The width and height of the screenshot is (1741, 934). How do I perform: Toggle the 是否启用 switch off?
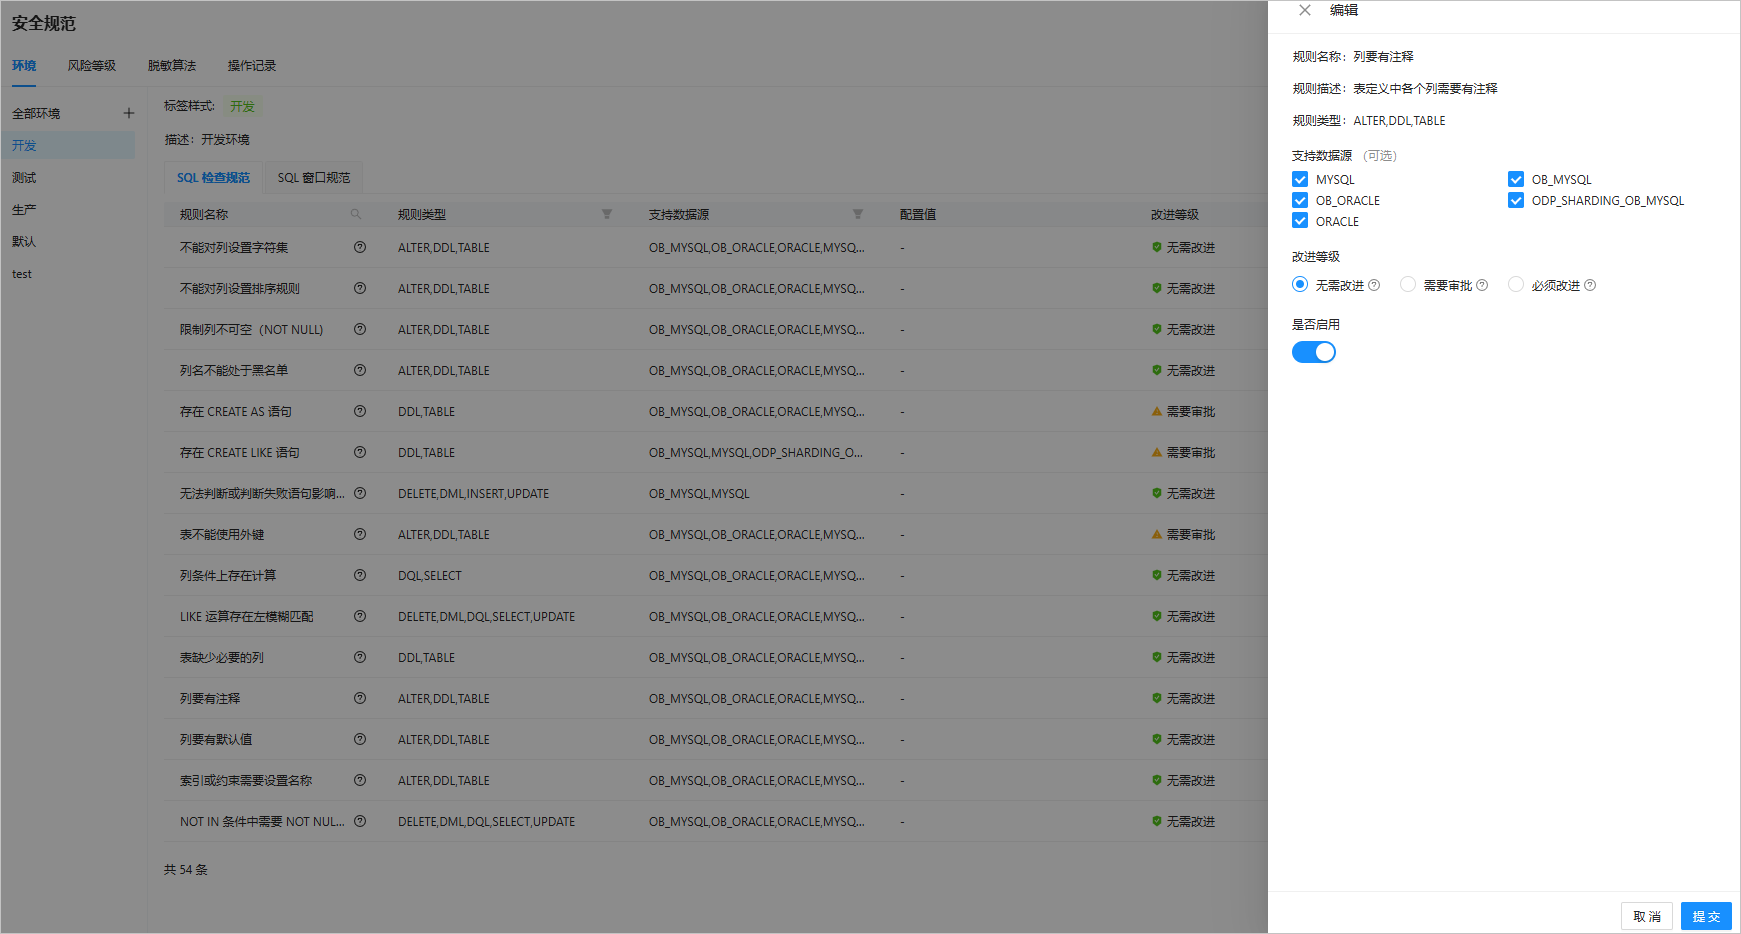(1314, 352)
